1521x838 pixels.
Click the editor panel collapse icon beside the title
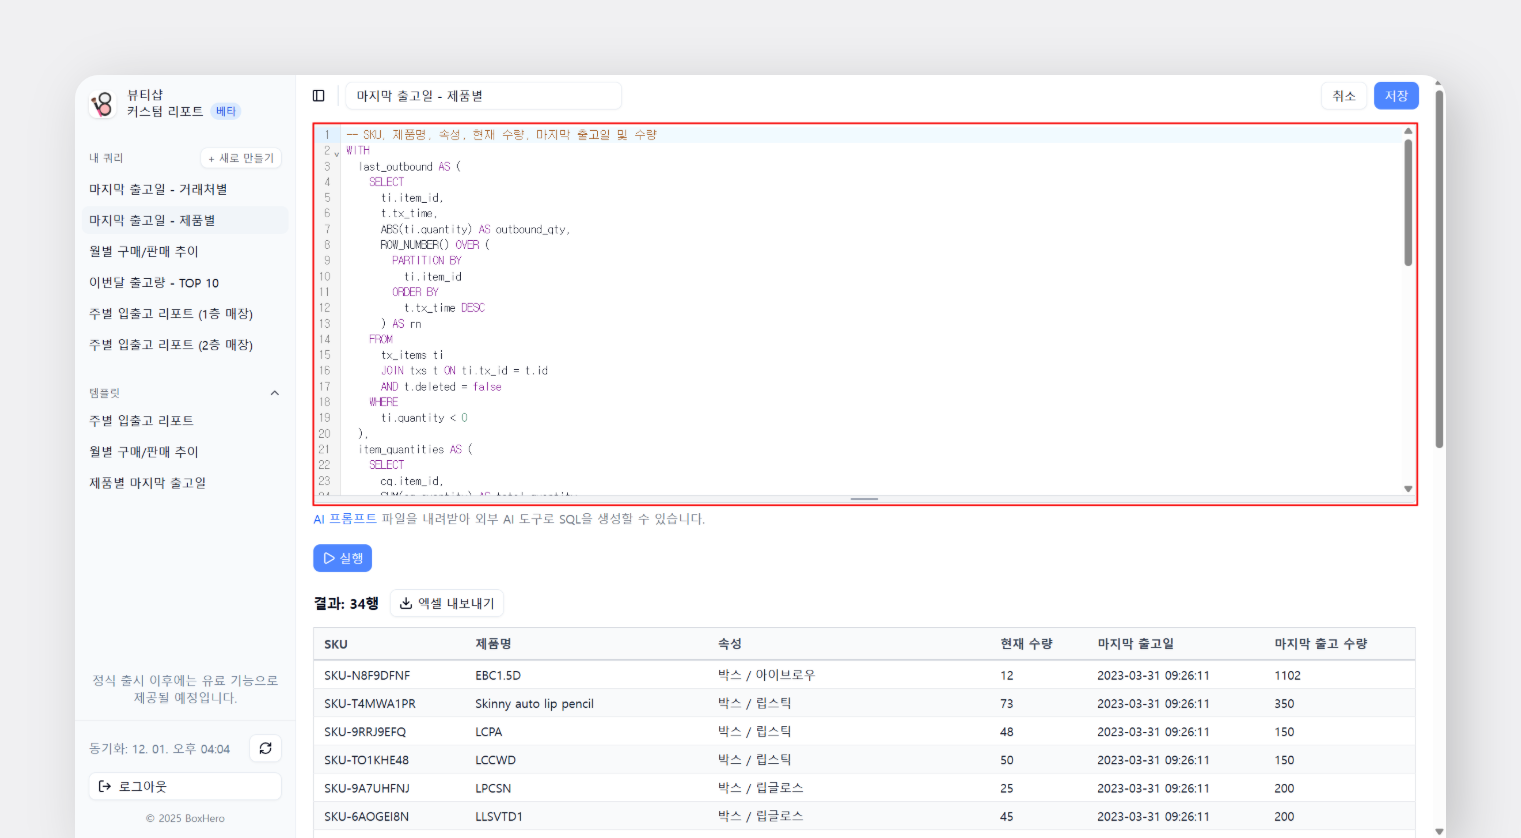pos(318,94)
